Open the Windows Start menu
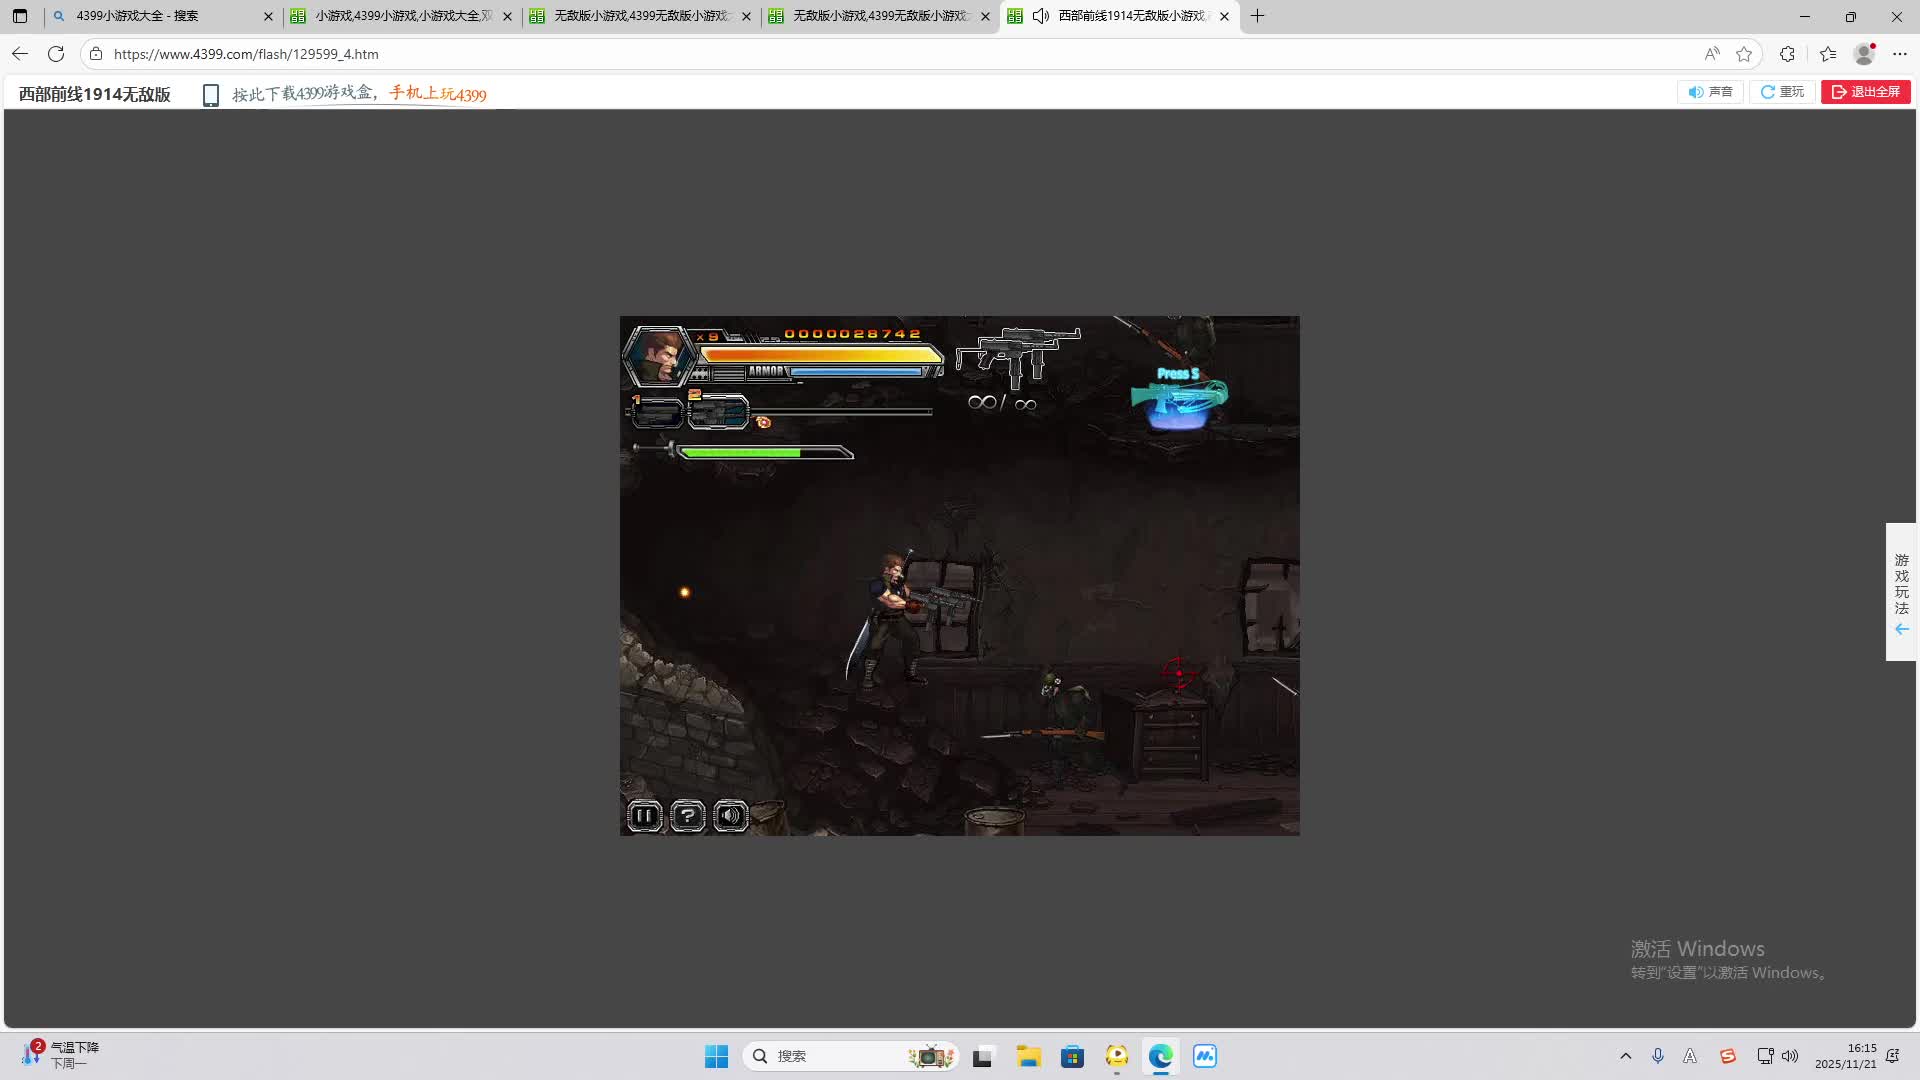Image resolution: width=1920 pixels, height=1080 pixels. click(716, 1056)
